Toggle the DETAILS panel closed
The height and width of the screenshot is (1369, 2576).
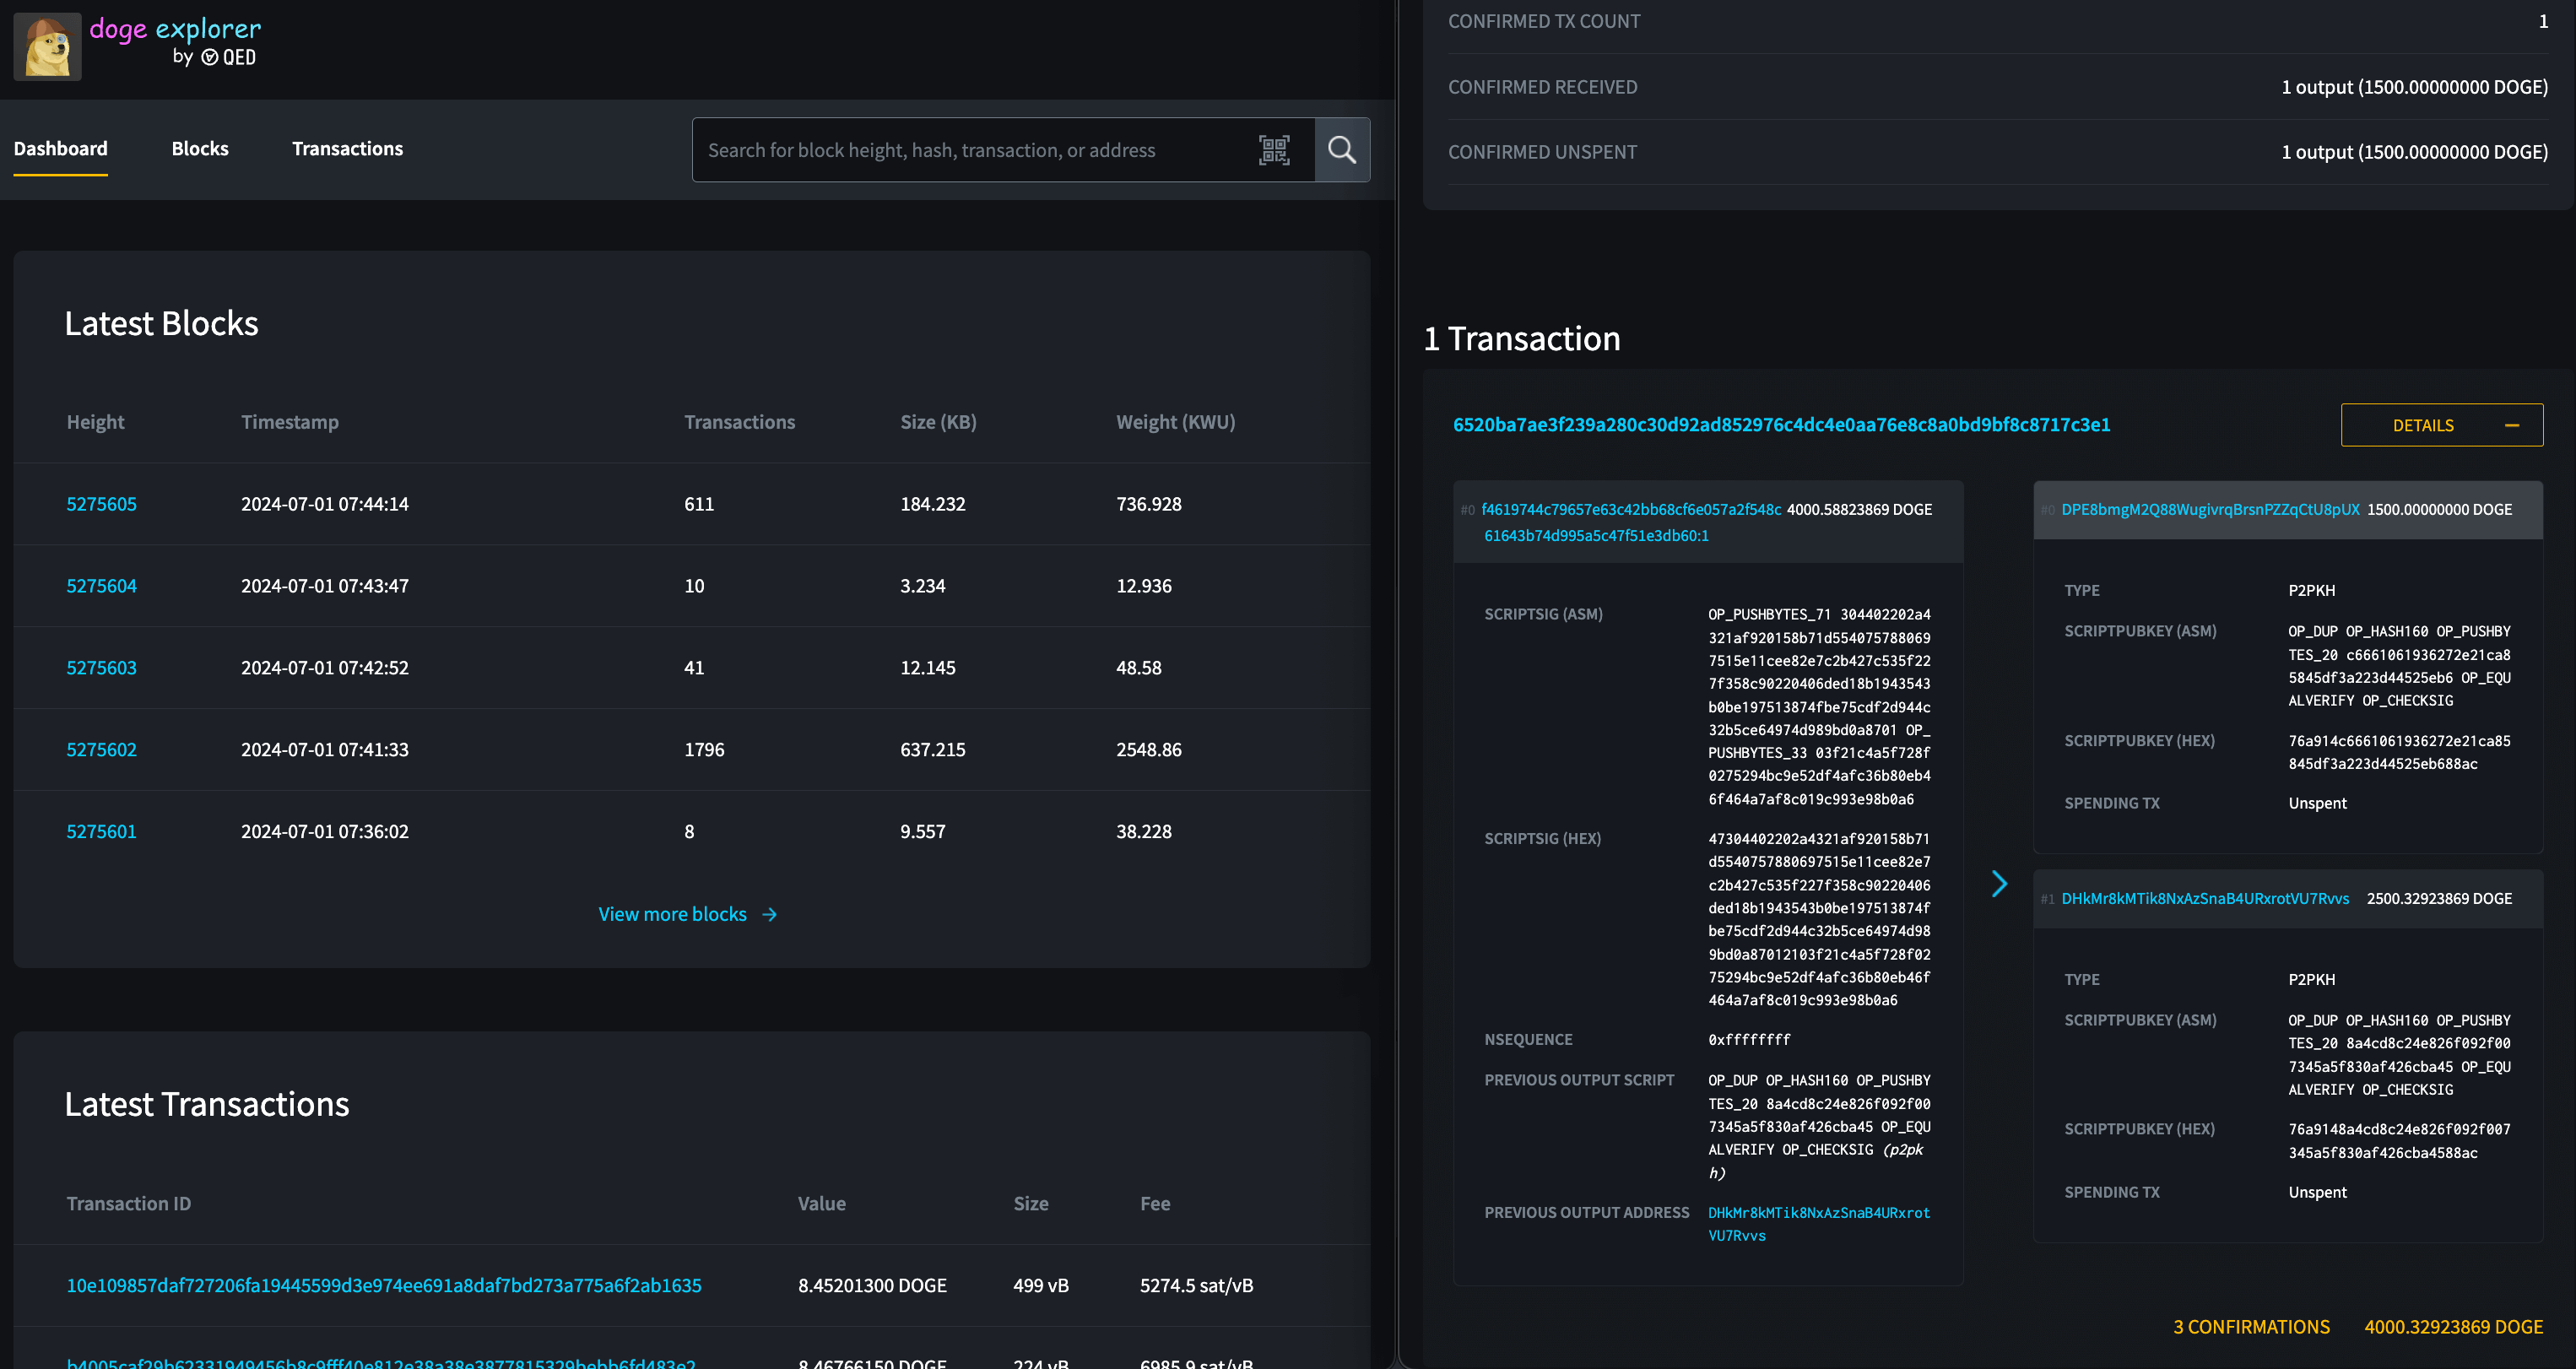pyautogui.click(x=2441, y=424)
